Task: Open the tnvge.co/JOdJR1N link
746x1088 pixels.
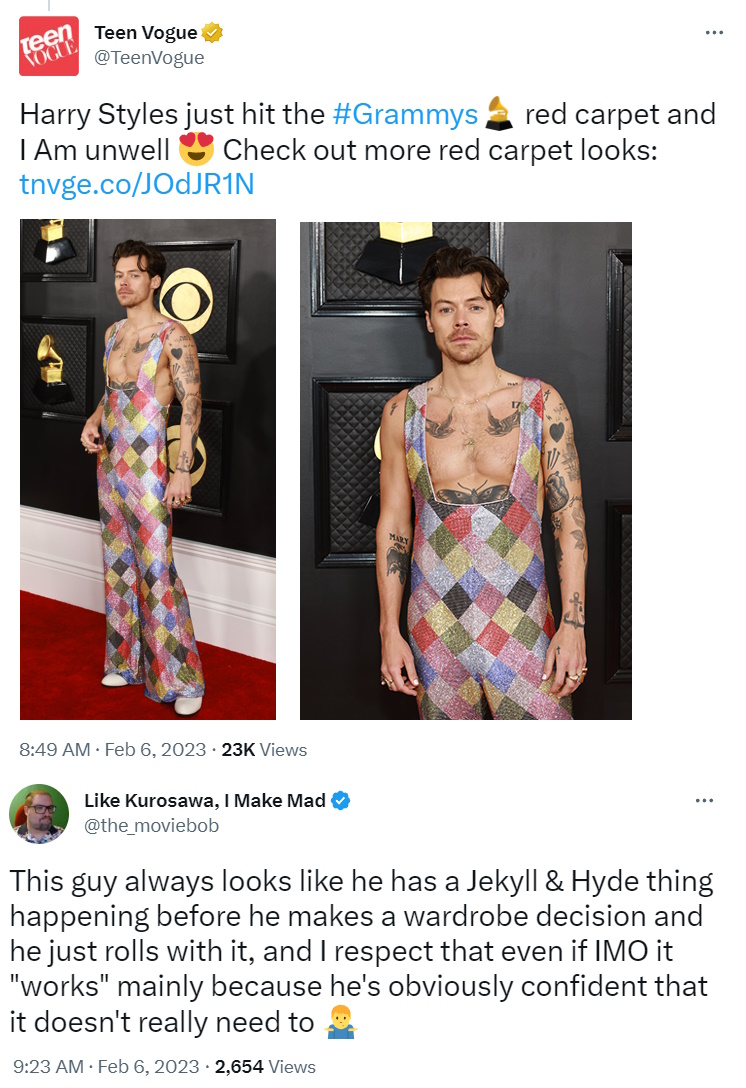Action: click(x=137, y=185)
